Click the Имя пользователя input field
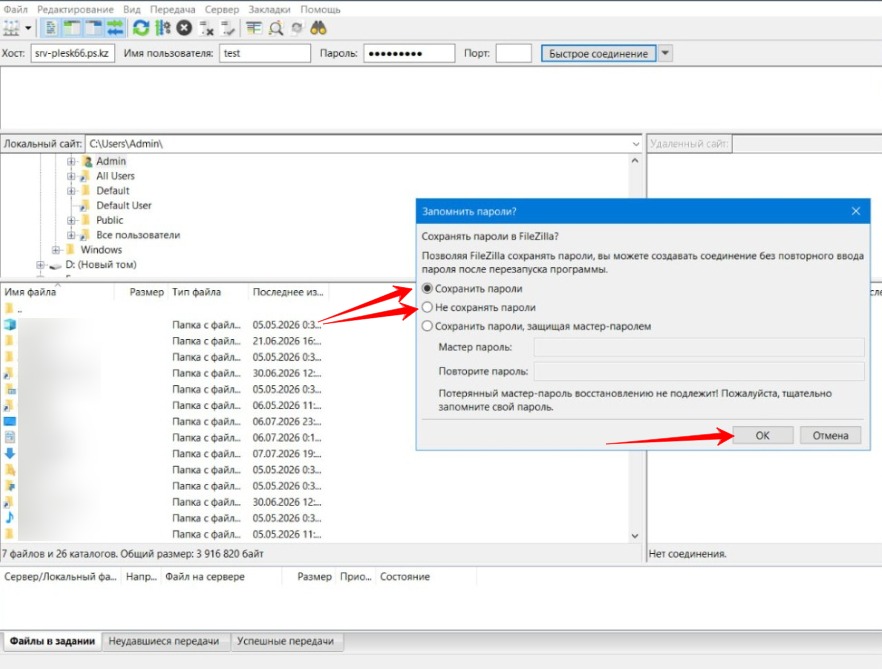 click(264, 53)
